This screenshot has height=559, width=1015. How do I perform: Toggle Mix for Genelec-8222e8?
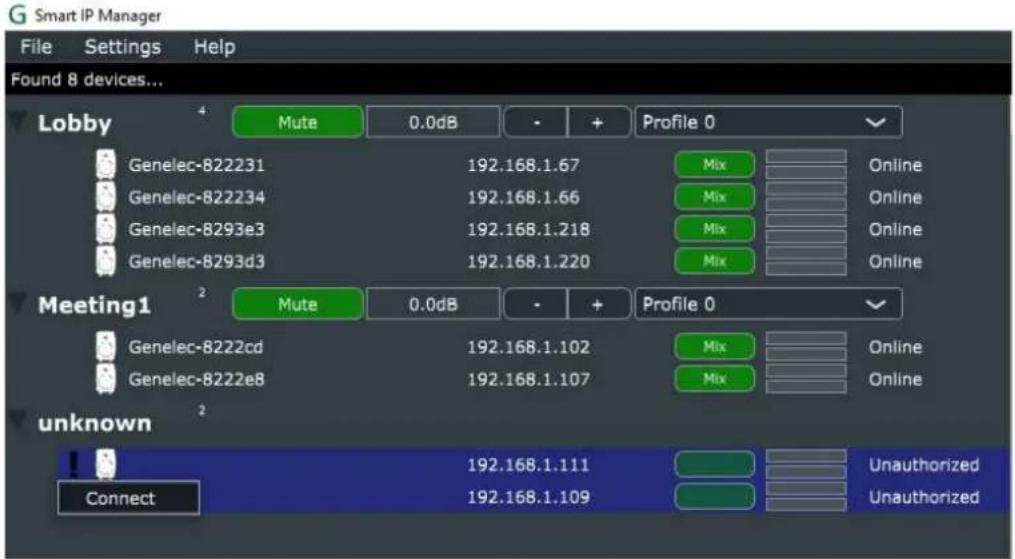coord(715,379)
